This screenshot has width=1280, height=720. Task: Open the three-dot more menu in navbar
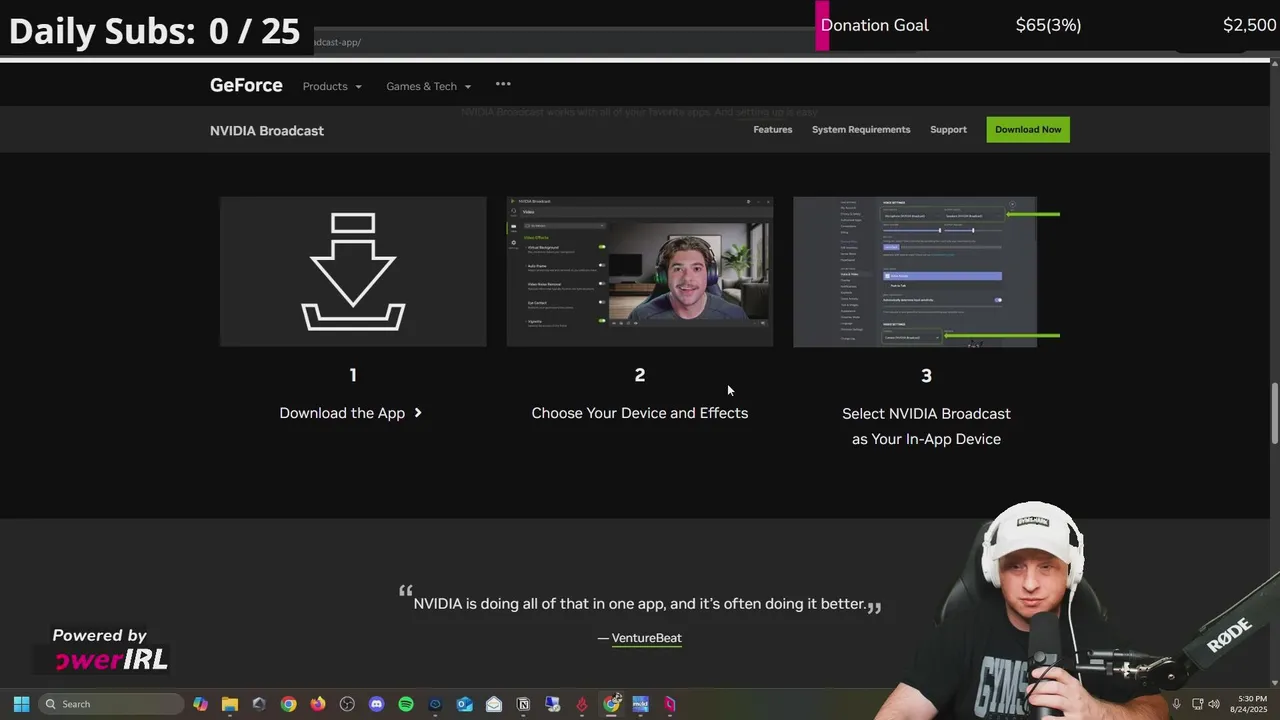pos(503,84)
